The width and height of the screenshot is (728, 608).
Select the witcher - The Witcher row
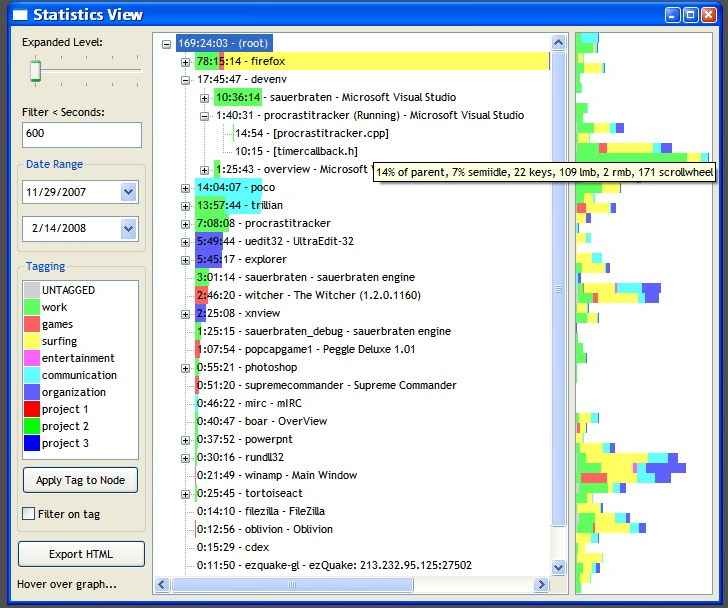(308, 296)
